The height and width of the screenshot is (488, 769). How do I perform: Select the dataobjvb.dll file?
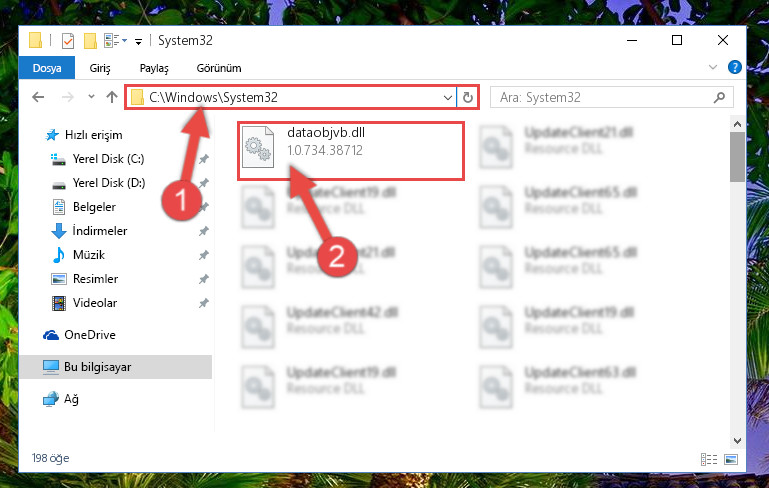(351, 151)
